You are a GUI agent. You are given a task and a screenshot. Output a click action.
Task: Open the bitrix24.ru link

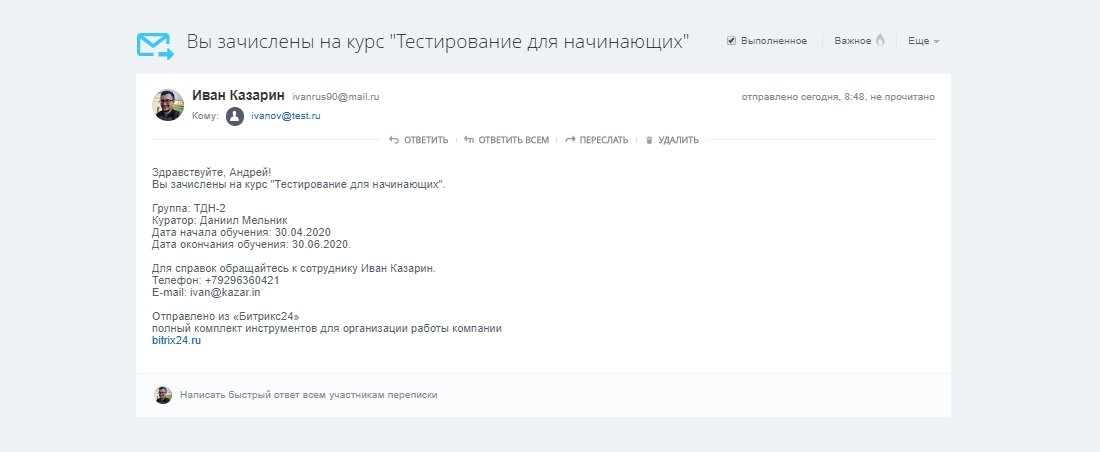click(x=176, y=341)
